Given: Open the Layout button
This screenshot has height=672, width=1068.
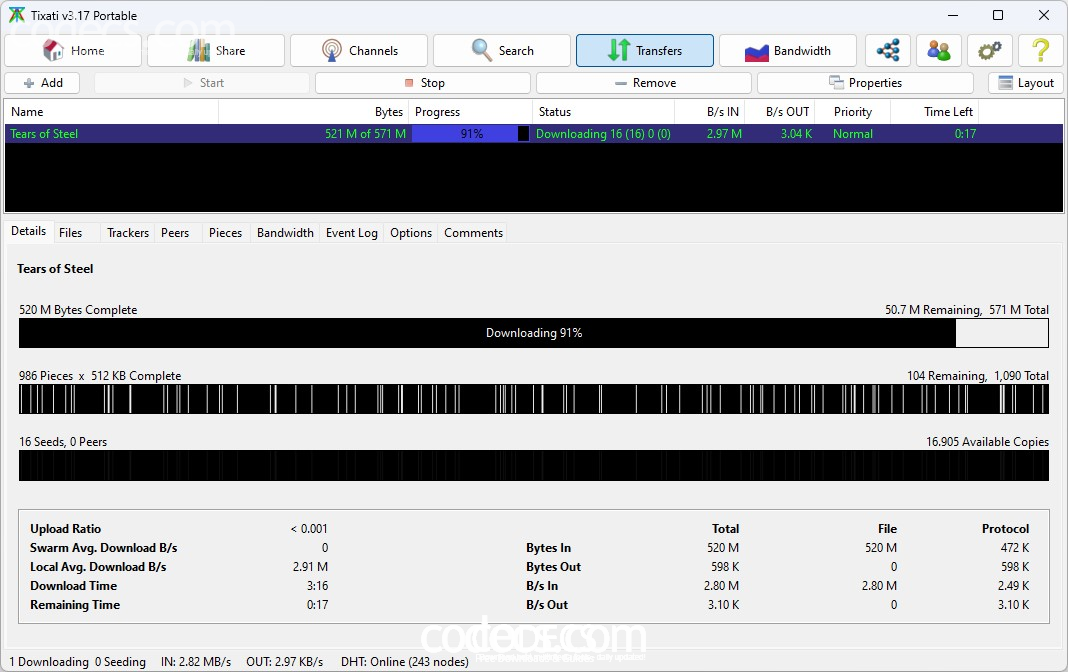Looking at the screenshot, I should pyautogui.click(x=1026, y=83).
